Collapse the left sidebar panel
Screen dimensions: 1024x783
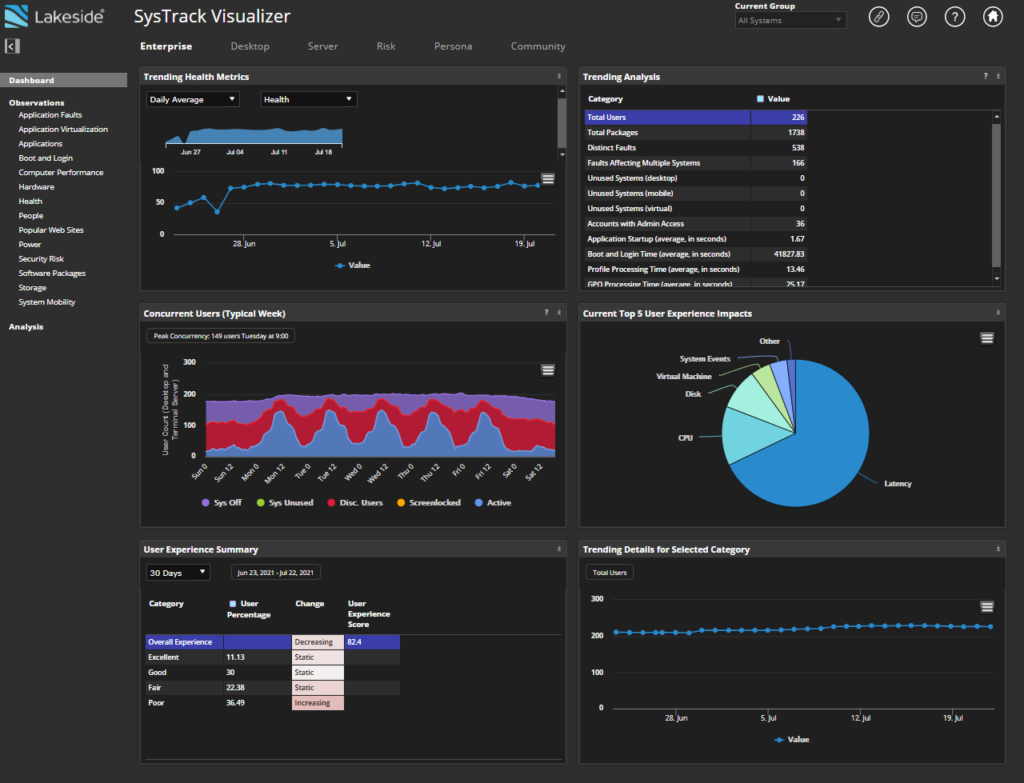12,46
